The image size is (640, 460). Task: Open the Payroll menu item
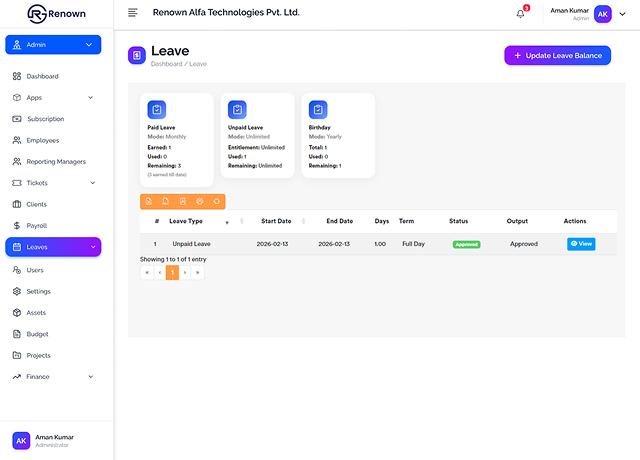(x=36, y=226)
